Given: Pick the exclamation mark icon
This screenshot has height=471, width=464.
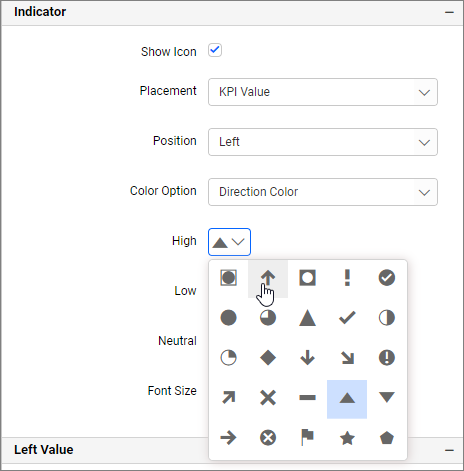Looking at the screenshot, I should (347, 278).
